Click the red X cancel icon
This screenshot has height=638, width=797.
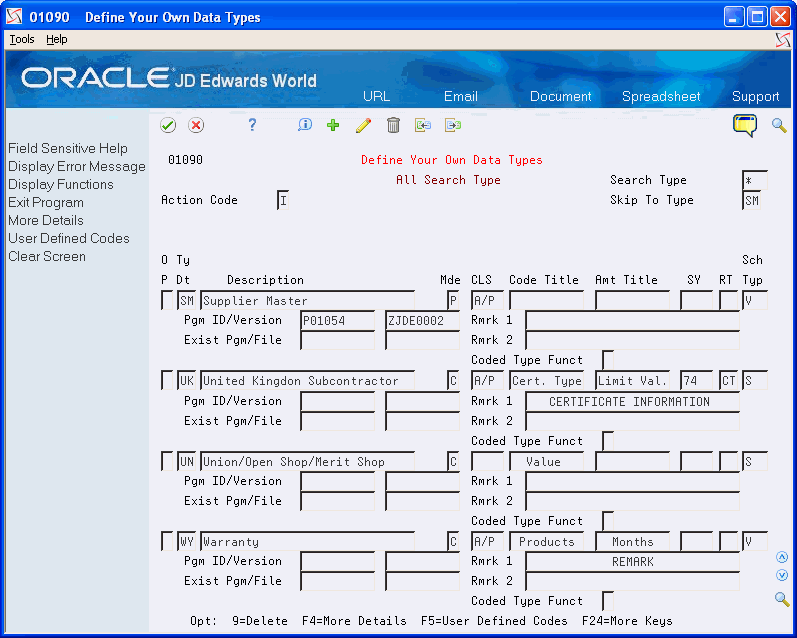point(196,125)
